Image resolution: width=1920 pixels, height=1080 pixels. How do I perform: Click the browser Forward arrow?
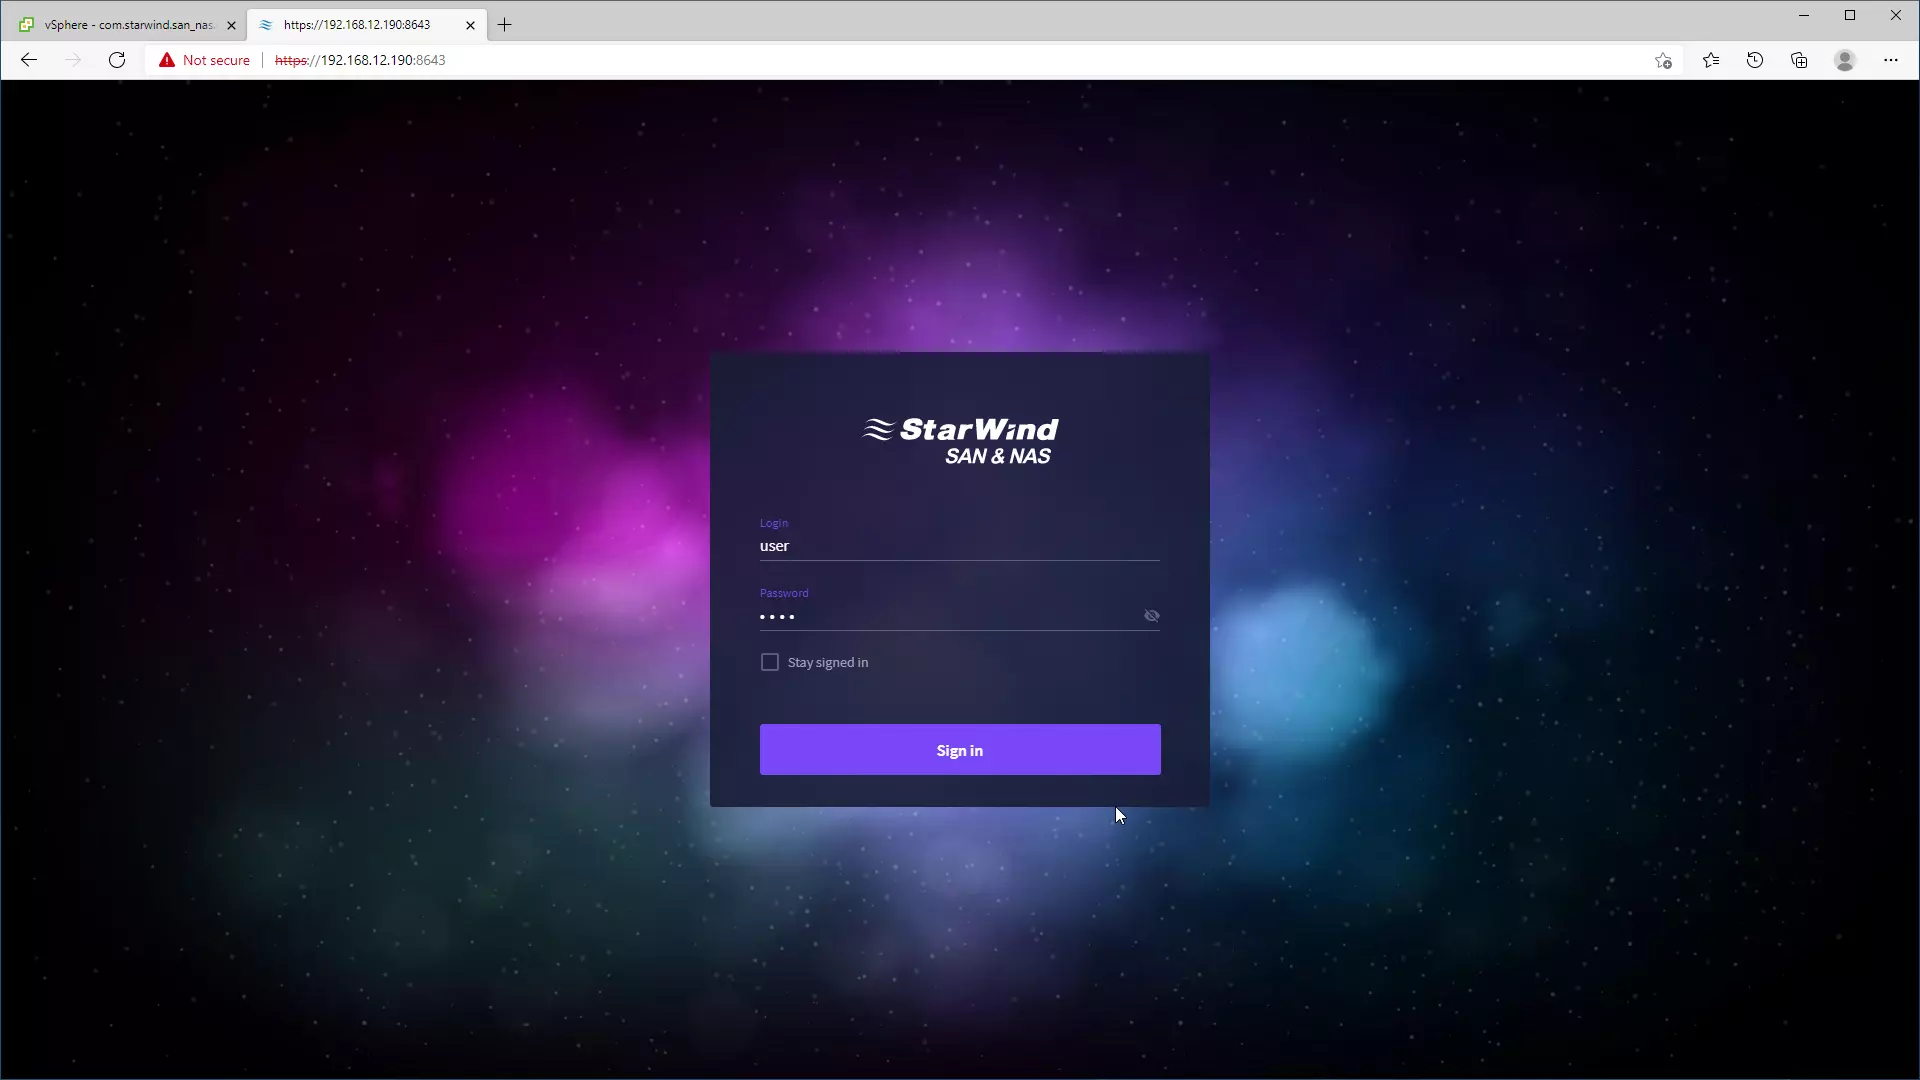click(x=73, y=60)
